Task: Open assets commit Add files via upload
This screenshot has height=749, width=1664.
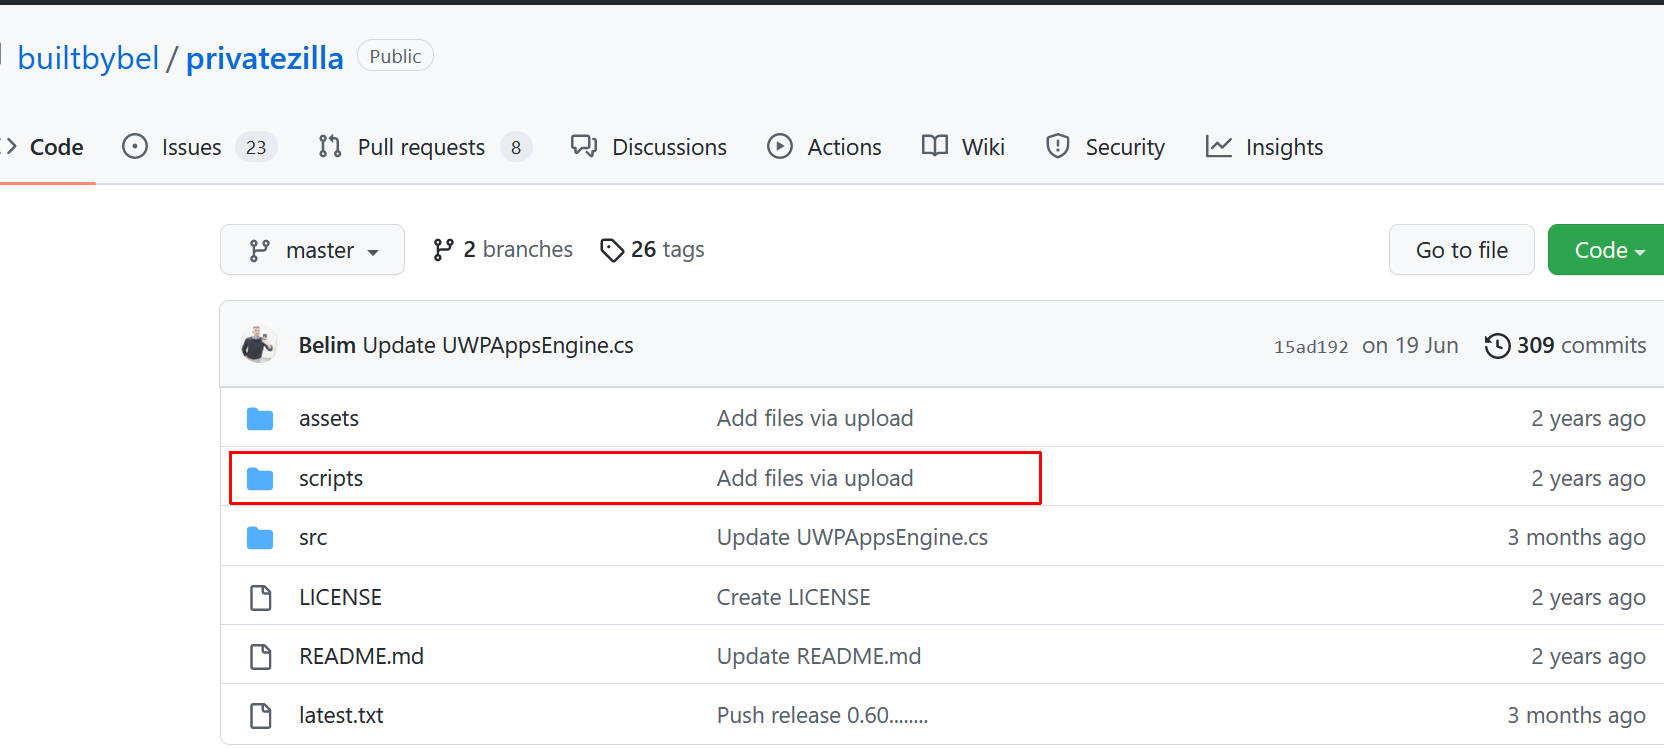Action: tap(815, 418)
